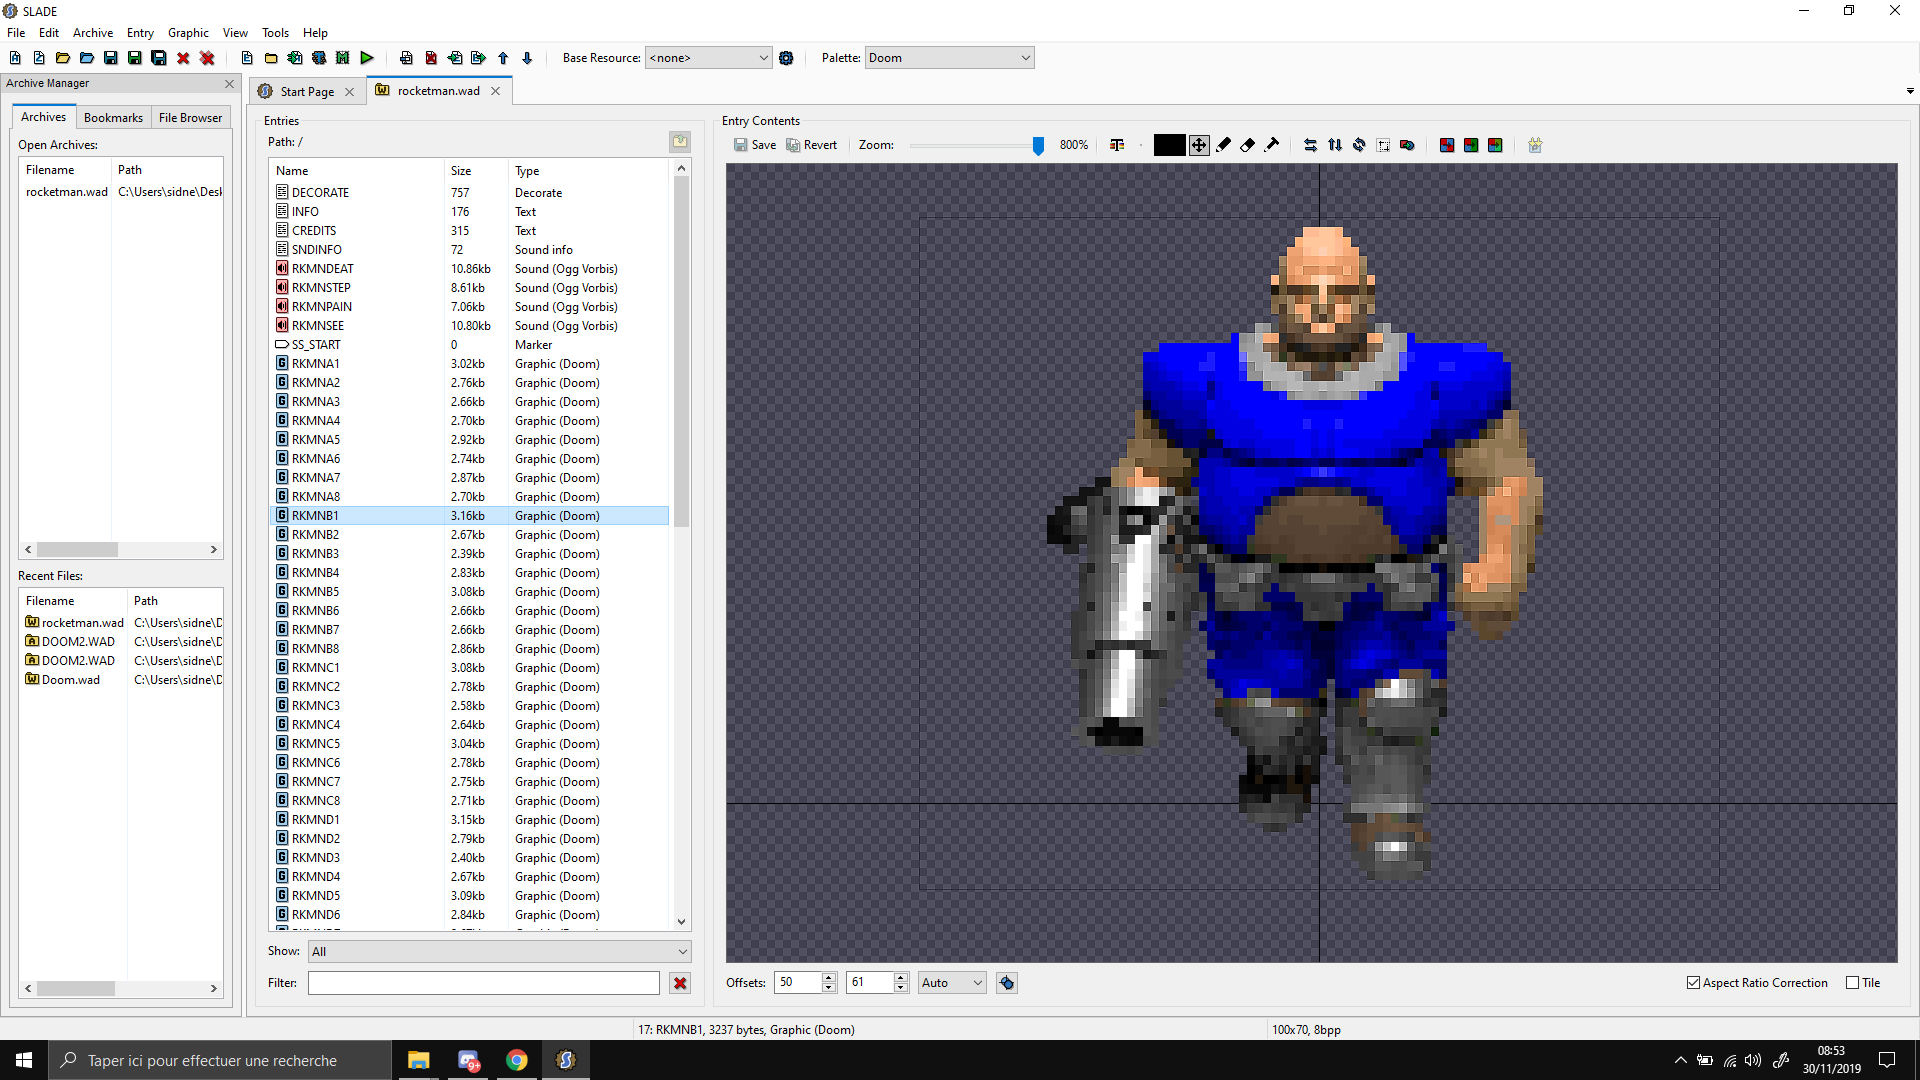Click the green Save As disk icon
This screenshot has height=1080, width=1920.
(x=135, y=58)
